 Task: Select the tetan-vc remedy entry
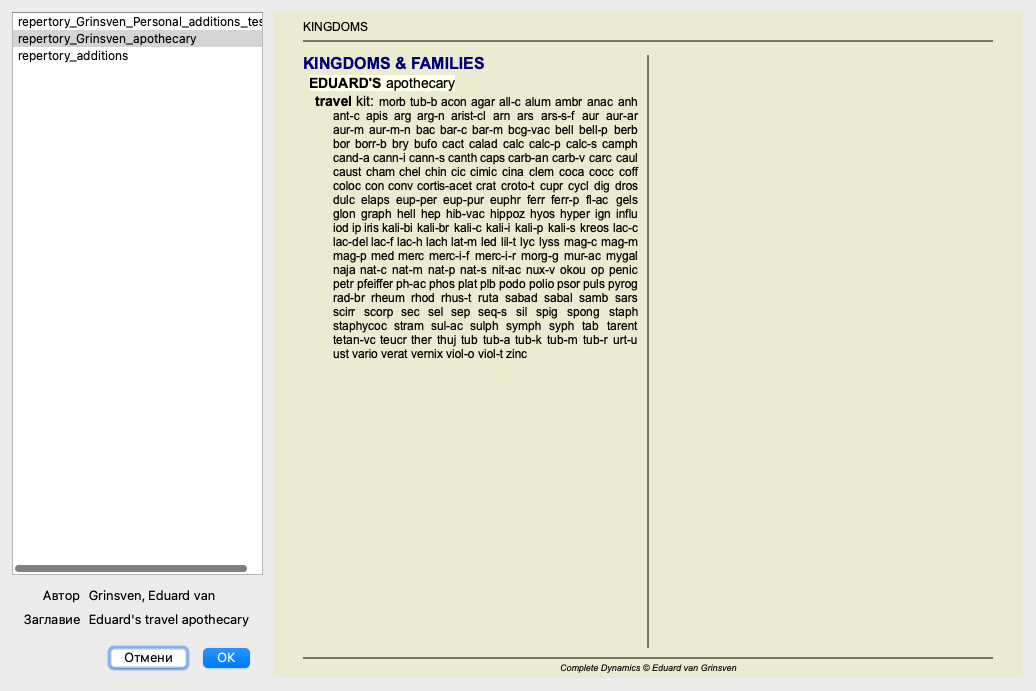tap(354, 340)
